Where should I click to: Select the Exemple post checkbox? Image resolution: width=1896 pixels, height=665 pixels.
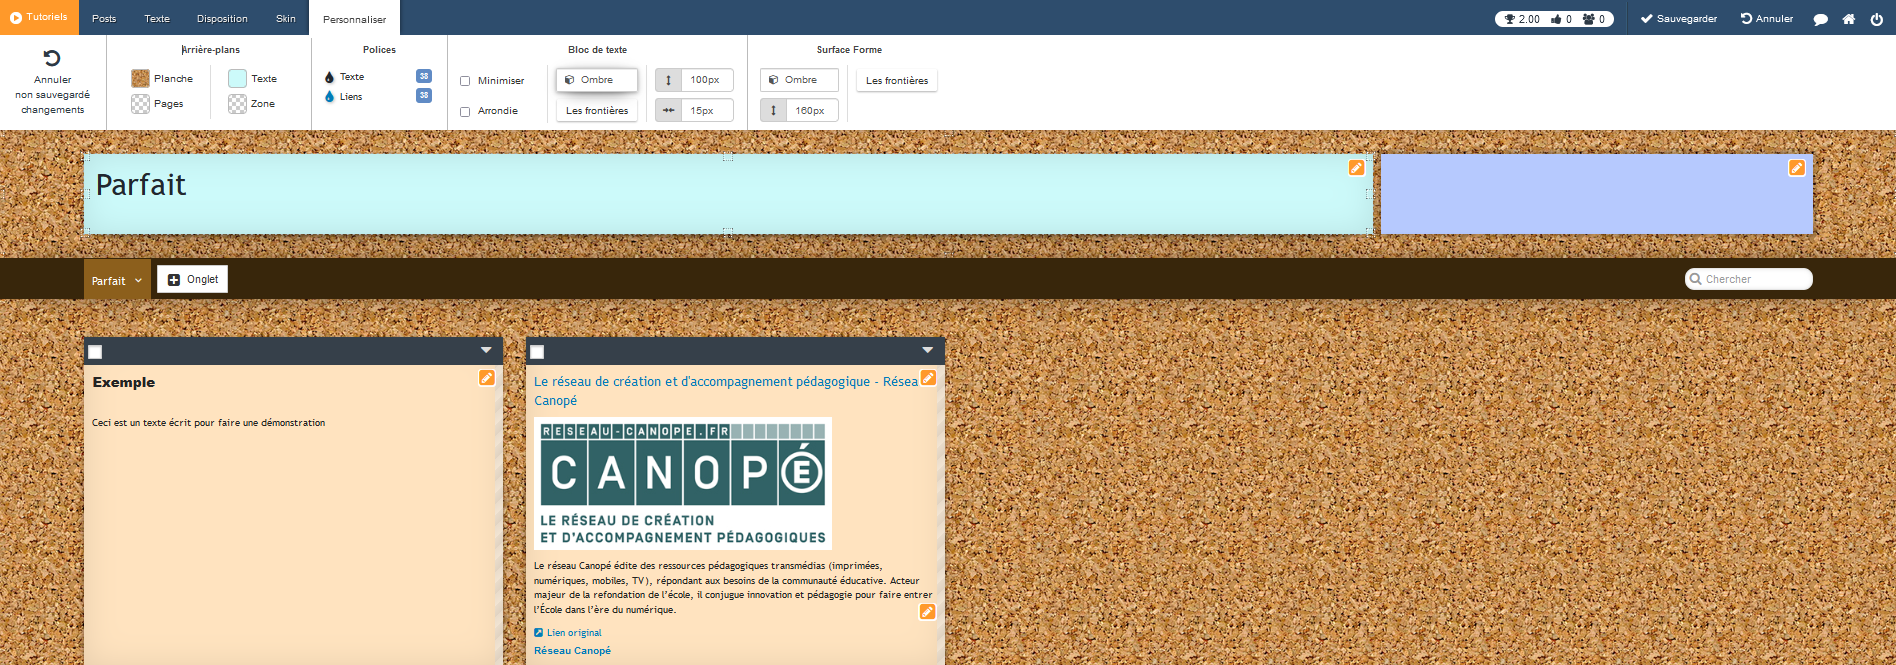(x=95, y=352)
